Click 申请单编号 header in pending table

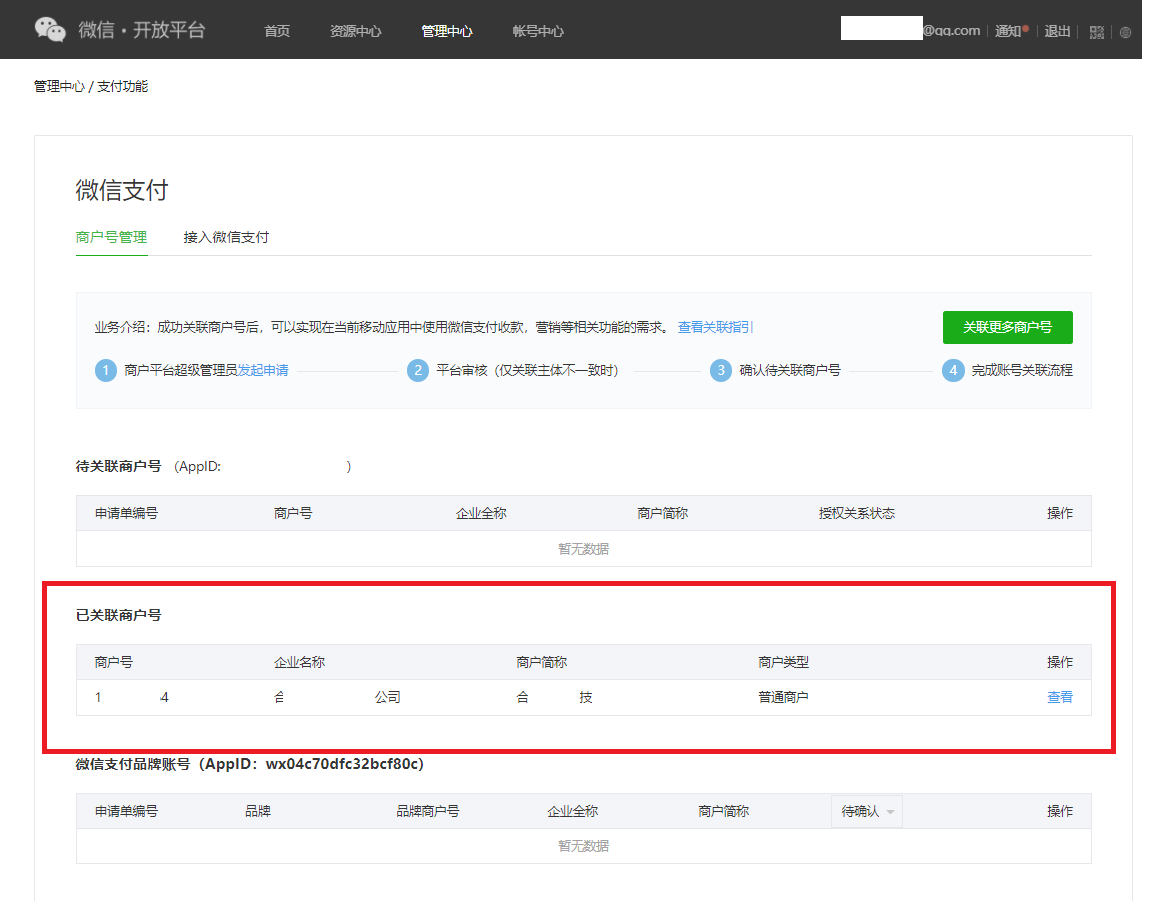126,513
